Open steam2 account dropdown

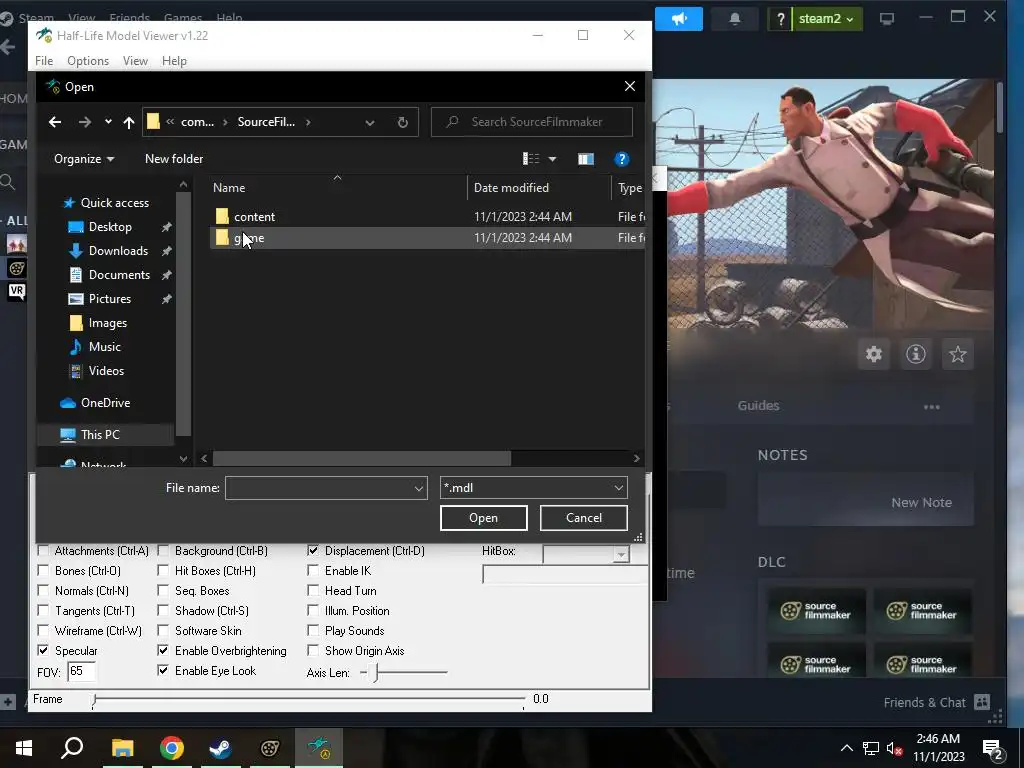coord(827,19)
